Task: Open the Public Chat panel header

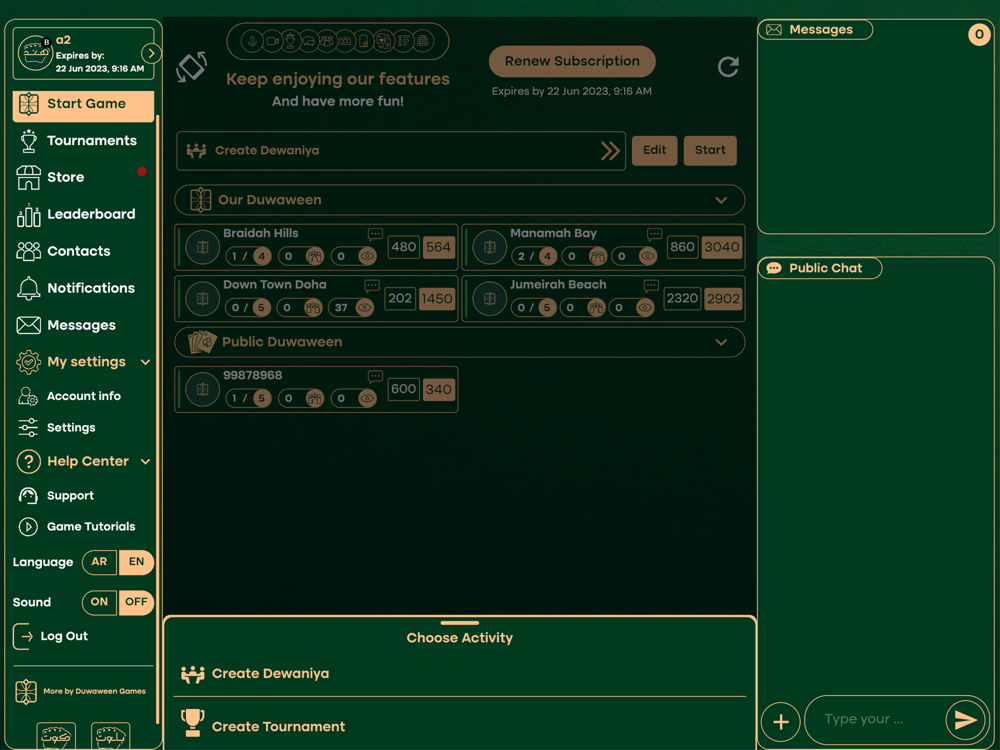Action: [820, 268]
